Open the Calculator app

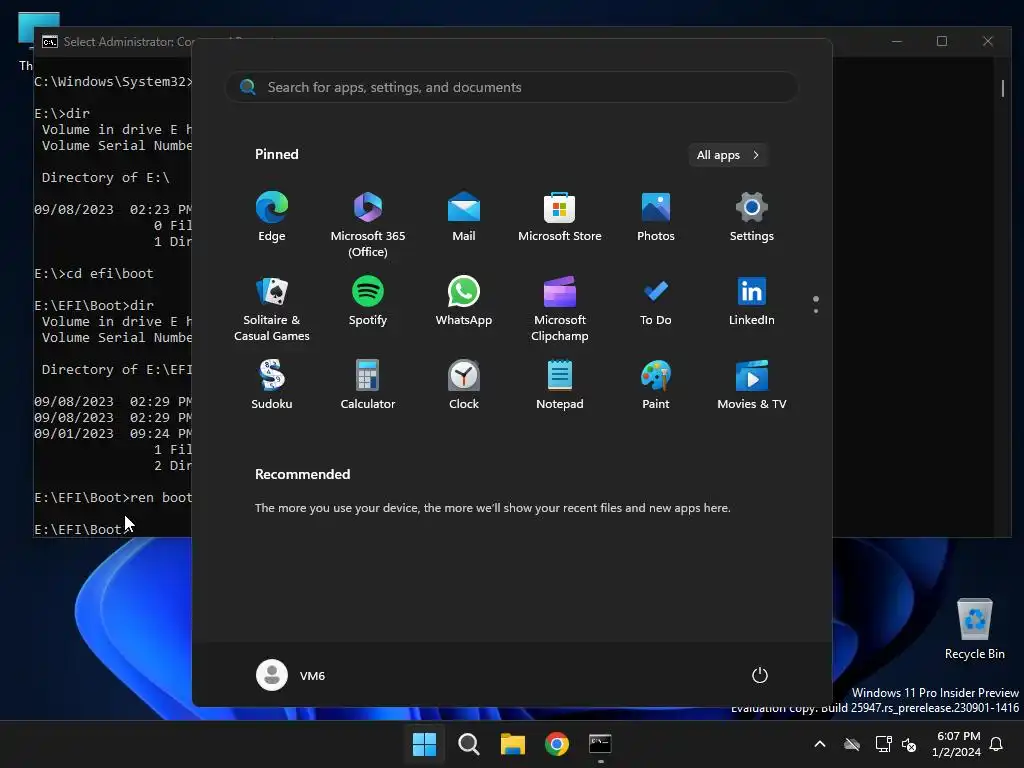coord(368,385)
